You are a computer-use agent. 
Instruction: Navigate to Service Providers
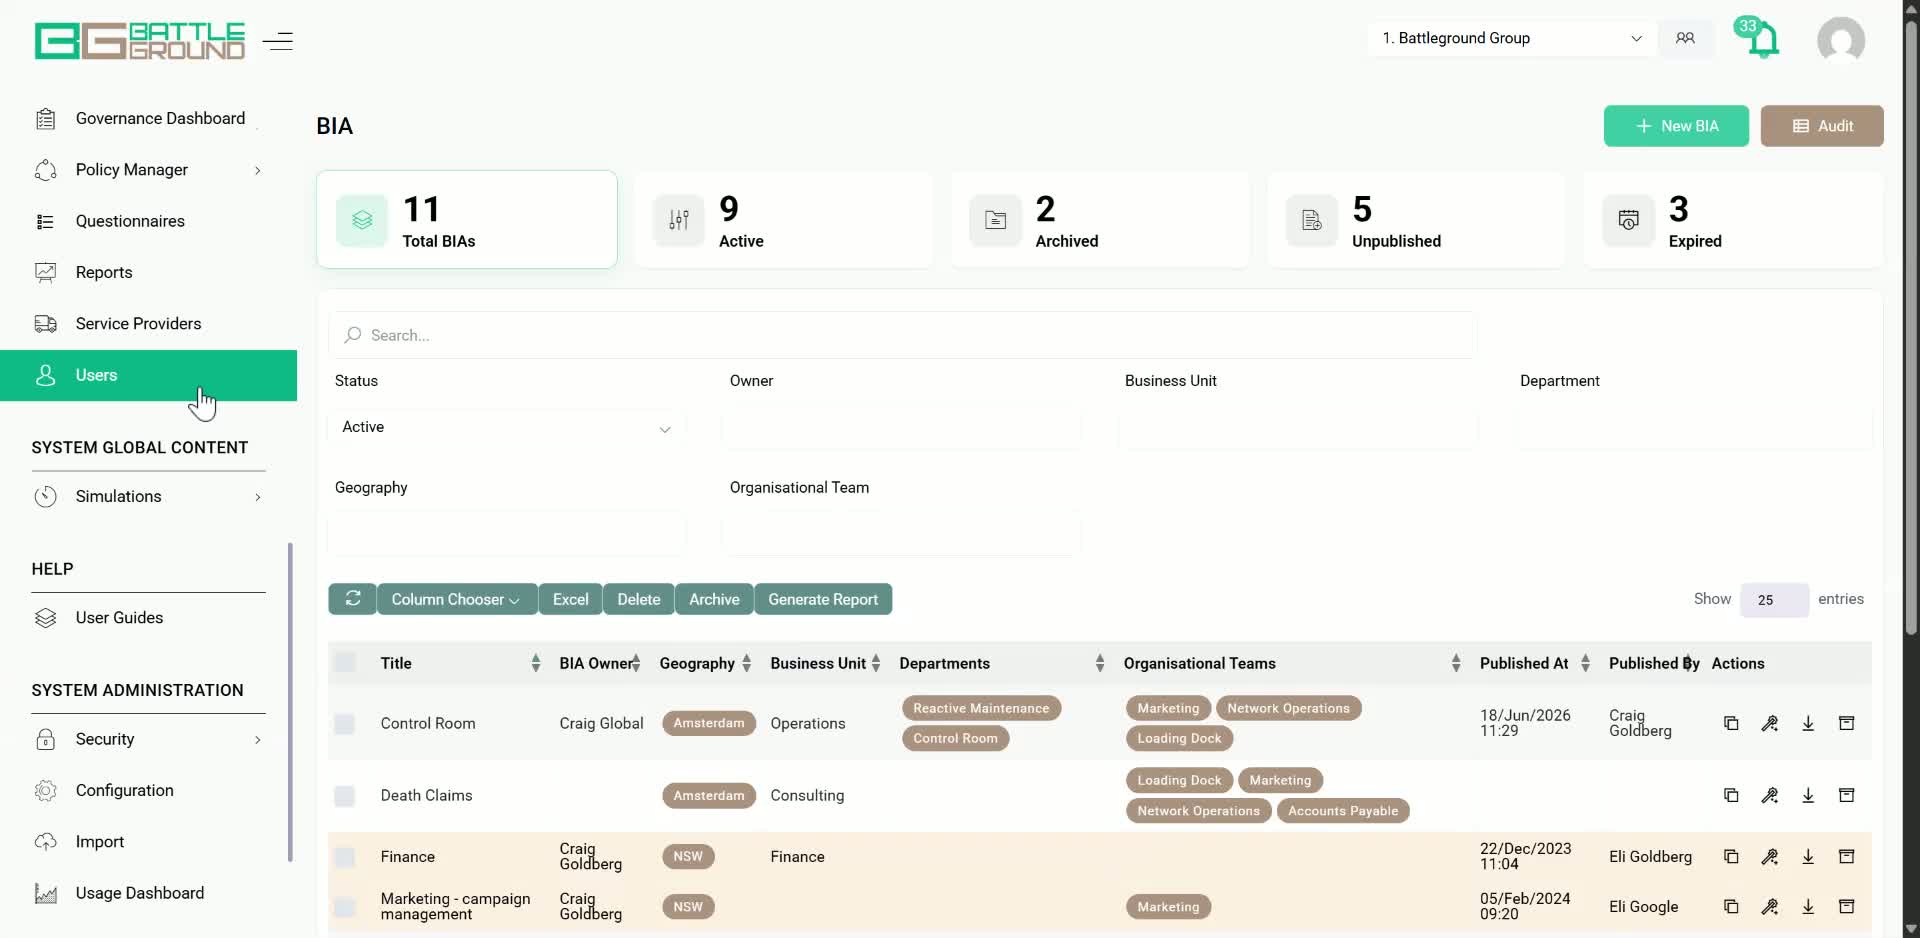tap(148, 324)
